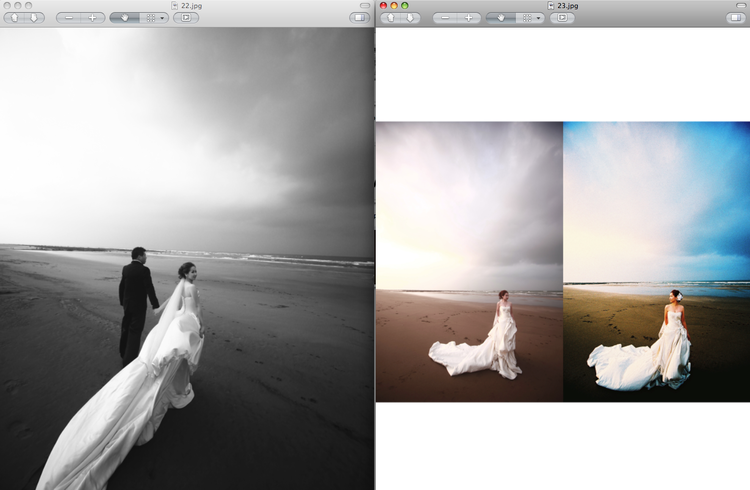The width and height of the screenshot is (750, 490).
Task: Open the select tool dropdown arrow in 22.jpg window
Action: (x=163, y=18)
